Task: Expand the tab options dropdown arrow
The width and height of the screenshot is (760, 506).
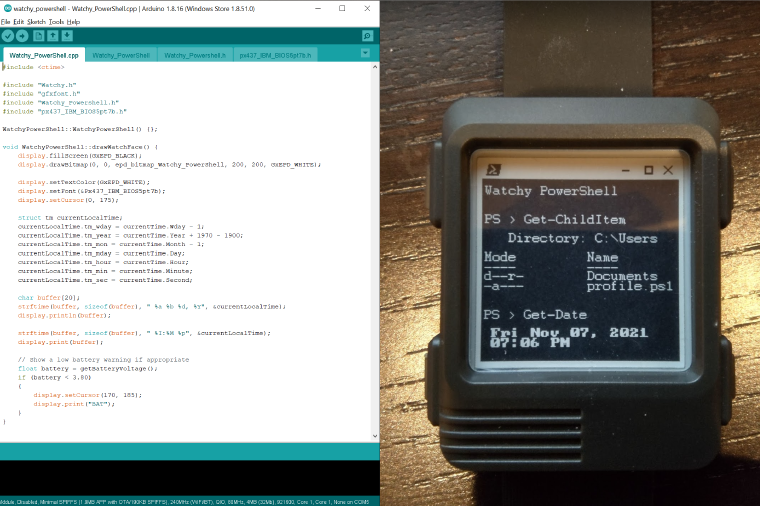Action: click(365, 53)
